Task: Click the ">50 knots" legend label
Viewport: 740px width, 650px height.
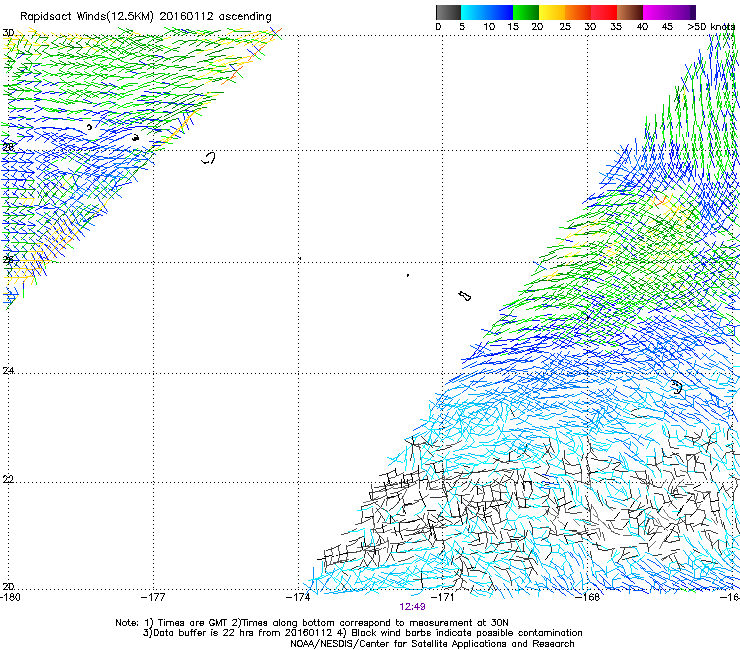Action: tap(711, 27)
